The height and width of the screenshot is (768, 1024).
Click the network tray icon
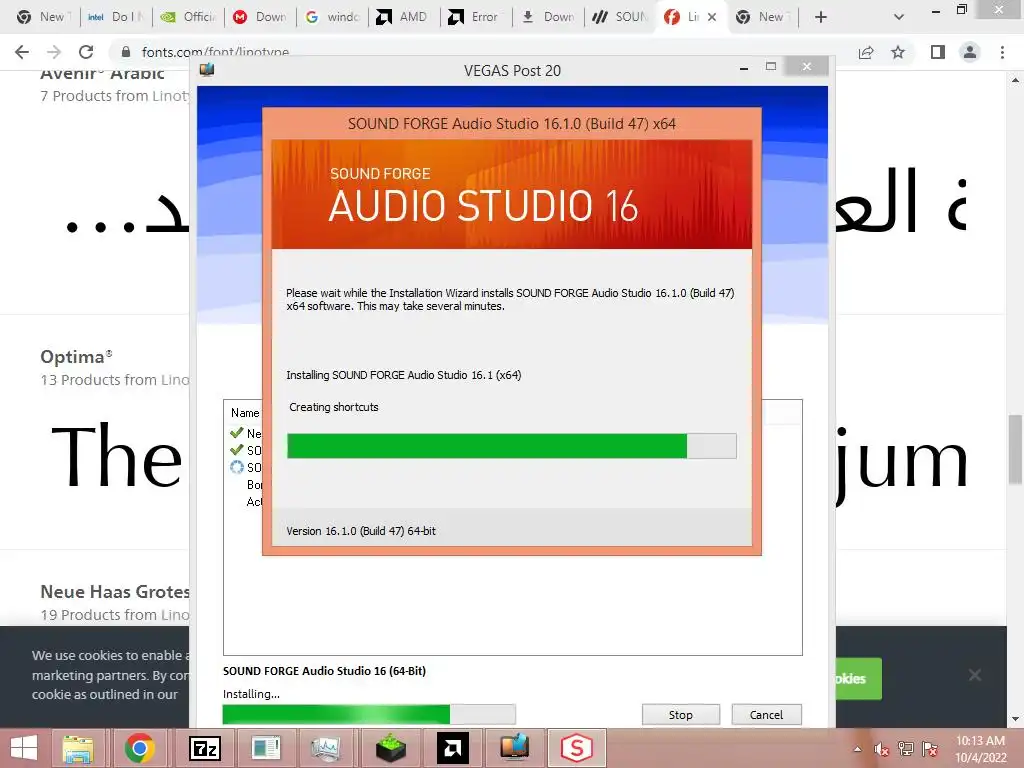point(906,749)
